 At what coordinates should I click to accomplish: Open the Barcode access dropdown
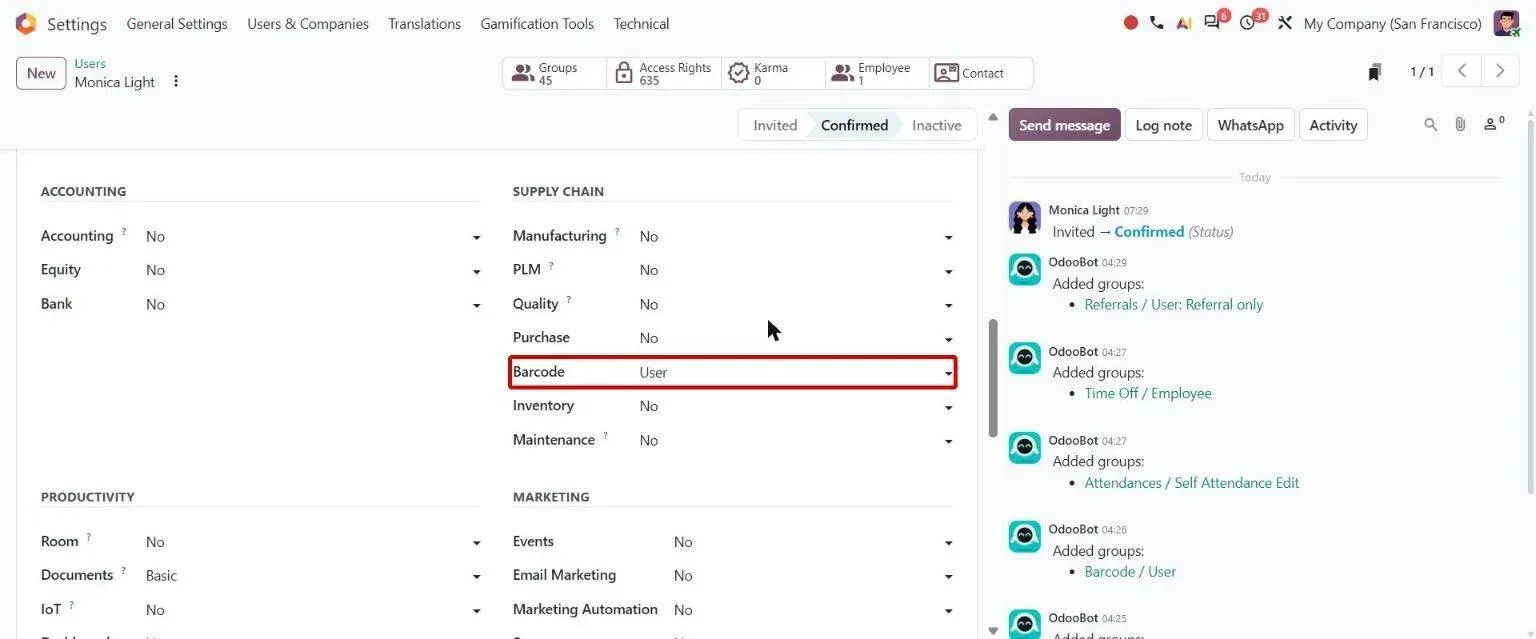click(796, 372)
